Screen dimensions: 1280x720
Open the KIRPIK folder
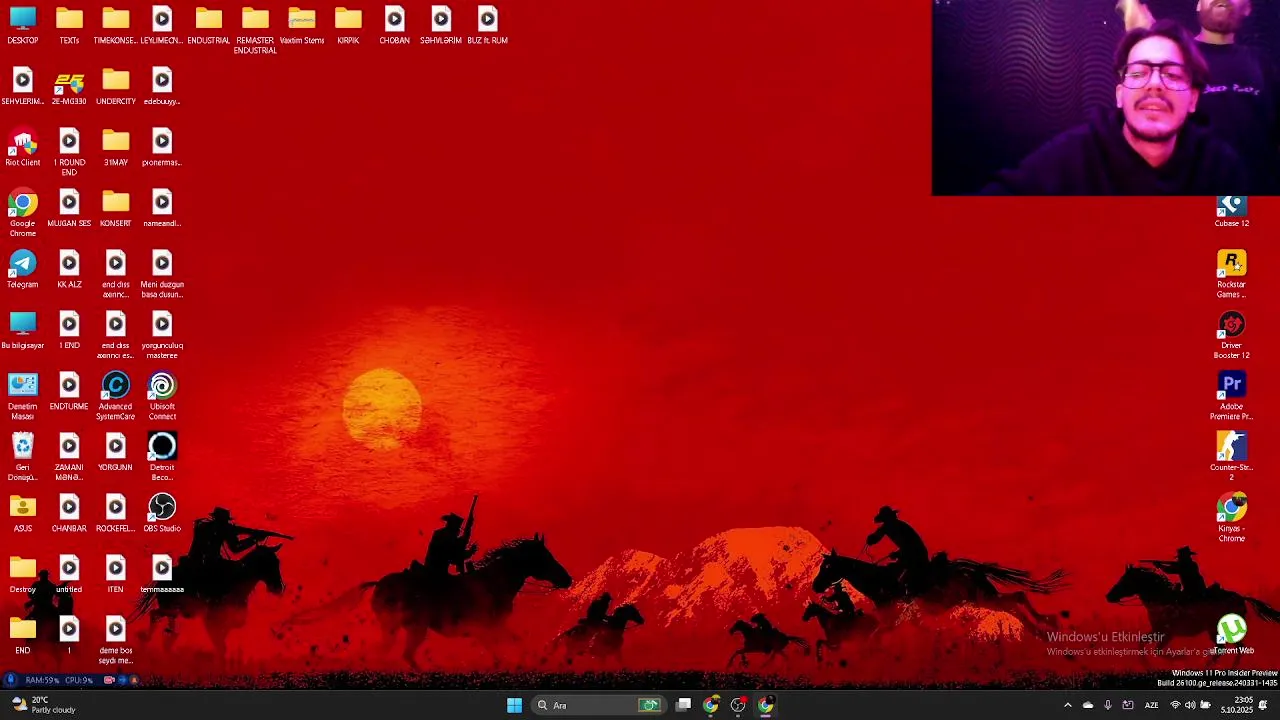348,26
